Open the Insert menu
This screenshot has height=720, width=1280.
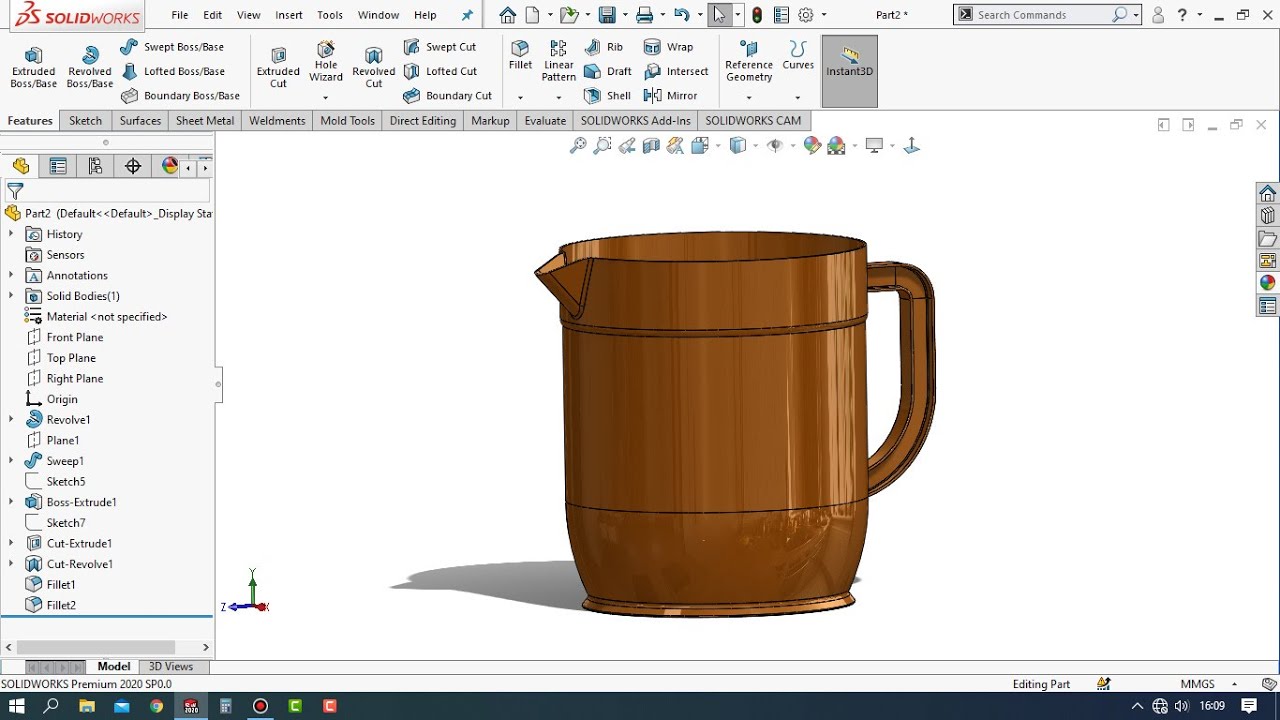(x=289, y=15)
